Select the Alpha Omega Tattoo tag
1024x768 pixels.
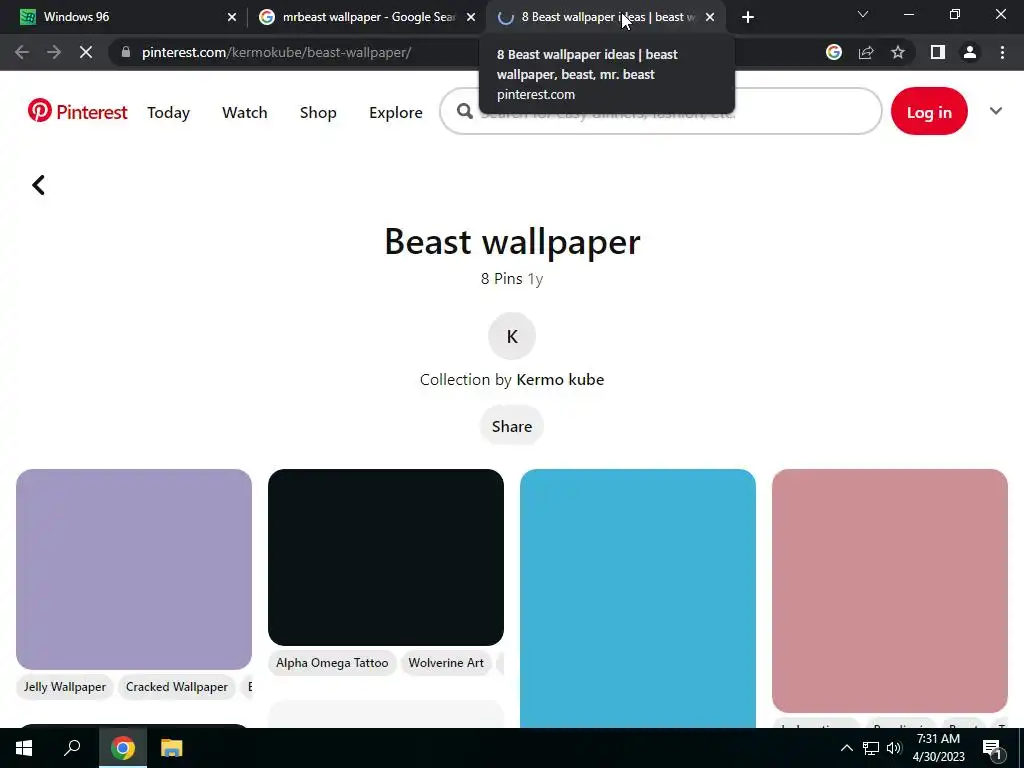(332, 663)
